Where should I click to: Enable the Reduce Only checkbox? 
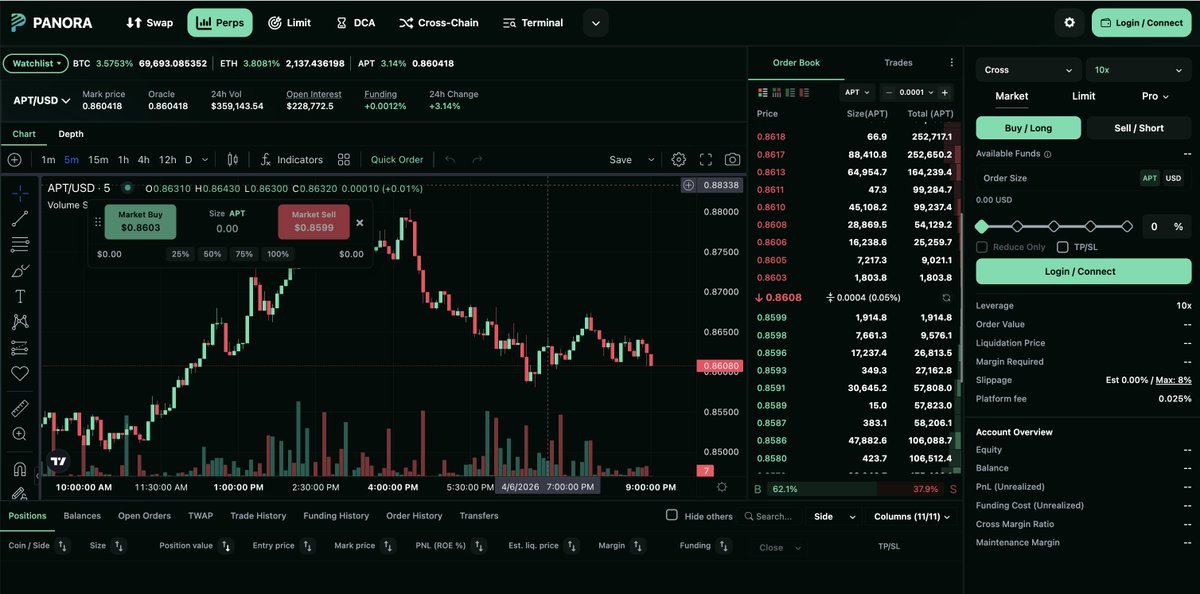tap(982, 247)
